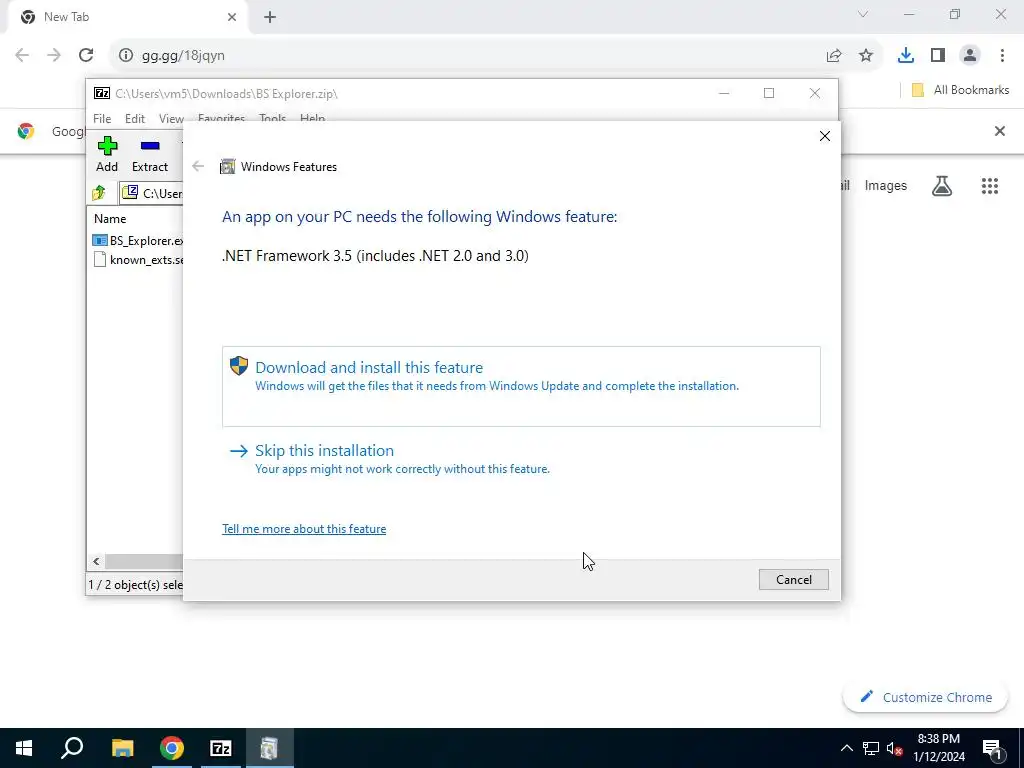Click the UAC shield icon beside Download
This screenshot has height=768, width=1024.
click(239, 366)
